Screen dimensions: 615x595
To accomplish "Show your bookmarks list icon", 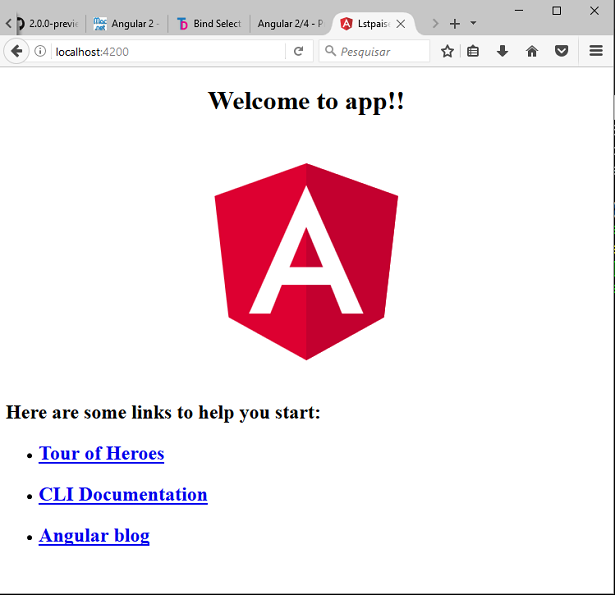I will (x=473, y=51).
